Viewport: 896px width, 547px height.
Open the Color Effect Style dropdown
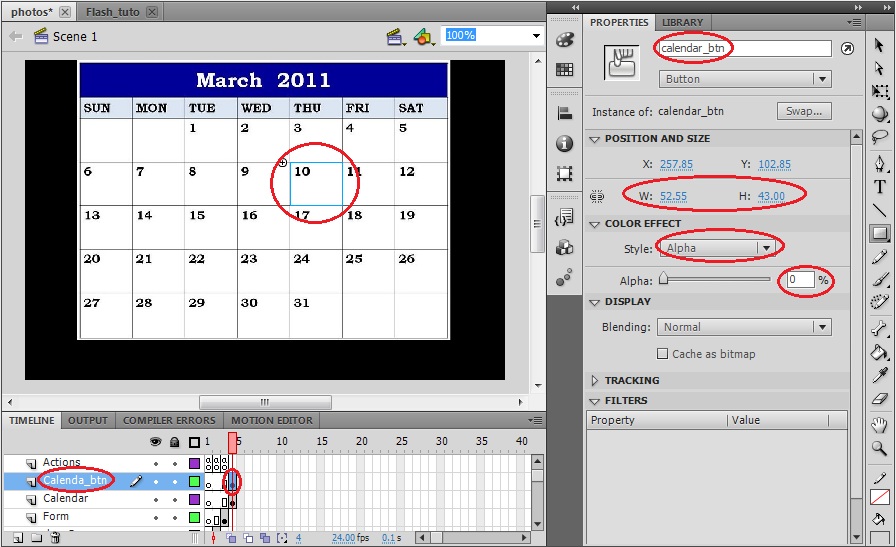click(718, 248)
